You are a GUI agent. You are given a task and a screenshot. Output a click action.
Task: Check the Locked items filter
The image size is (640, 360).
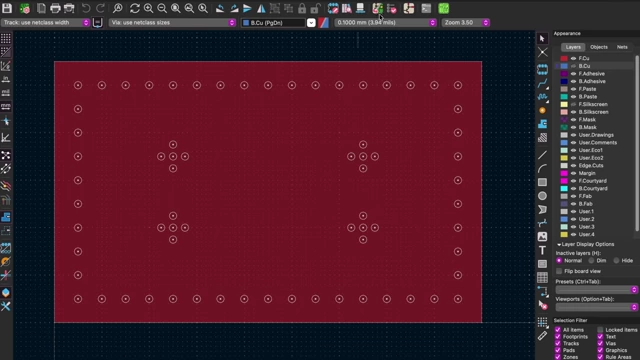600,330
